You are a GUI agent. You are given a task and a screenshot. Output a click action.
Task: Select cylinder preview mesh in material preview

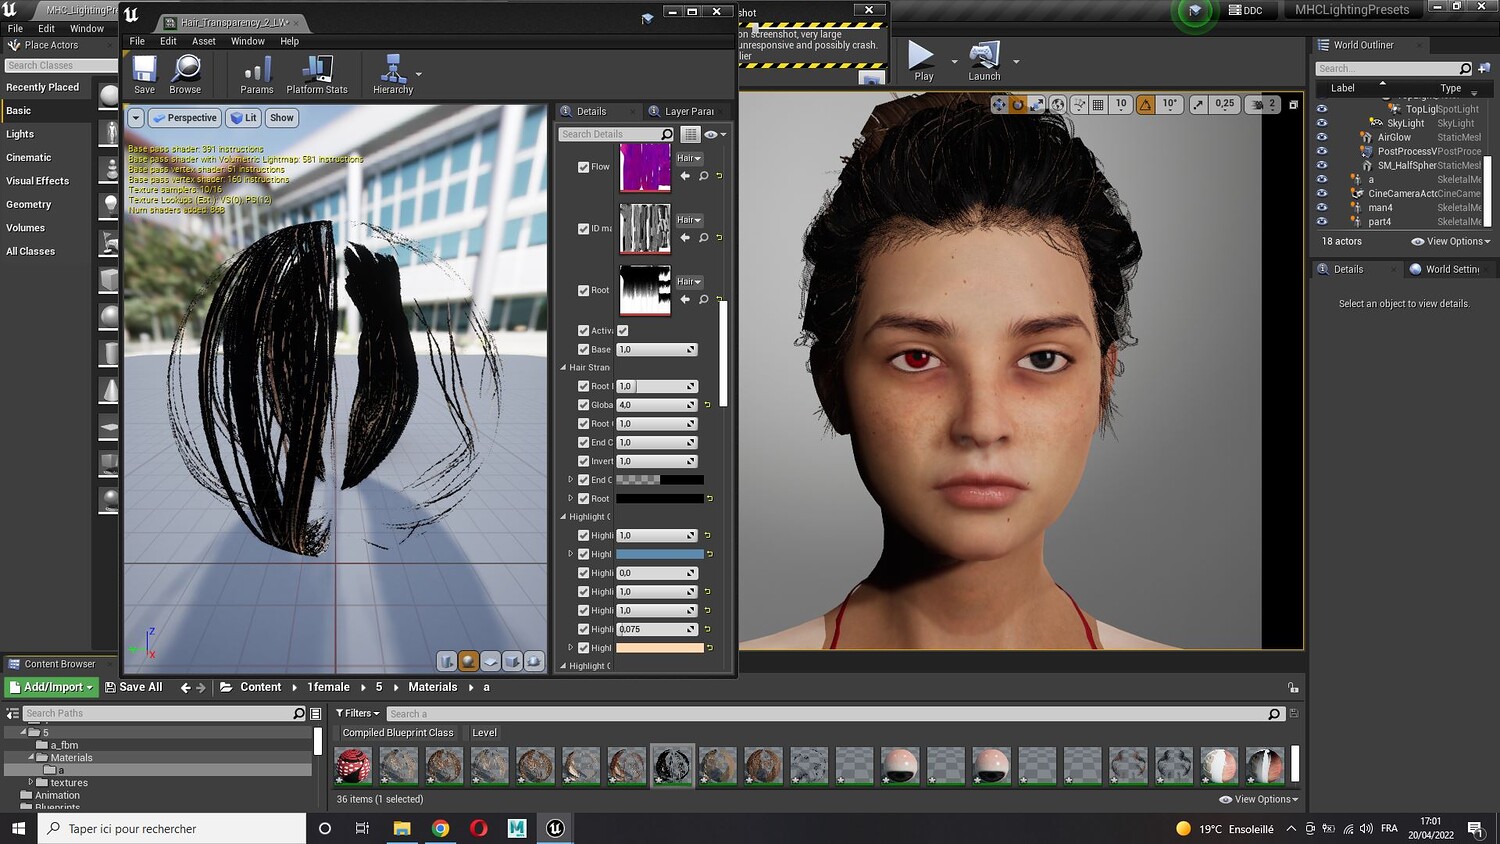click(x=446, y=661)
